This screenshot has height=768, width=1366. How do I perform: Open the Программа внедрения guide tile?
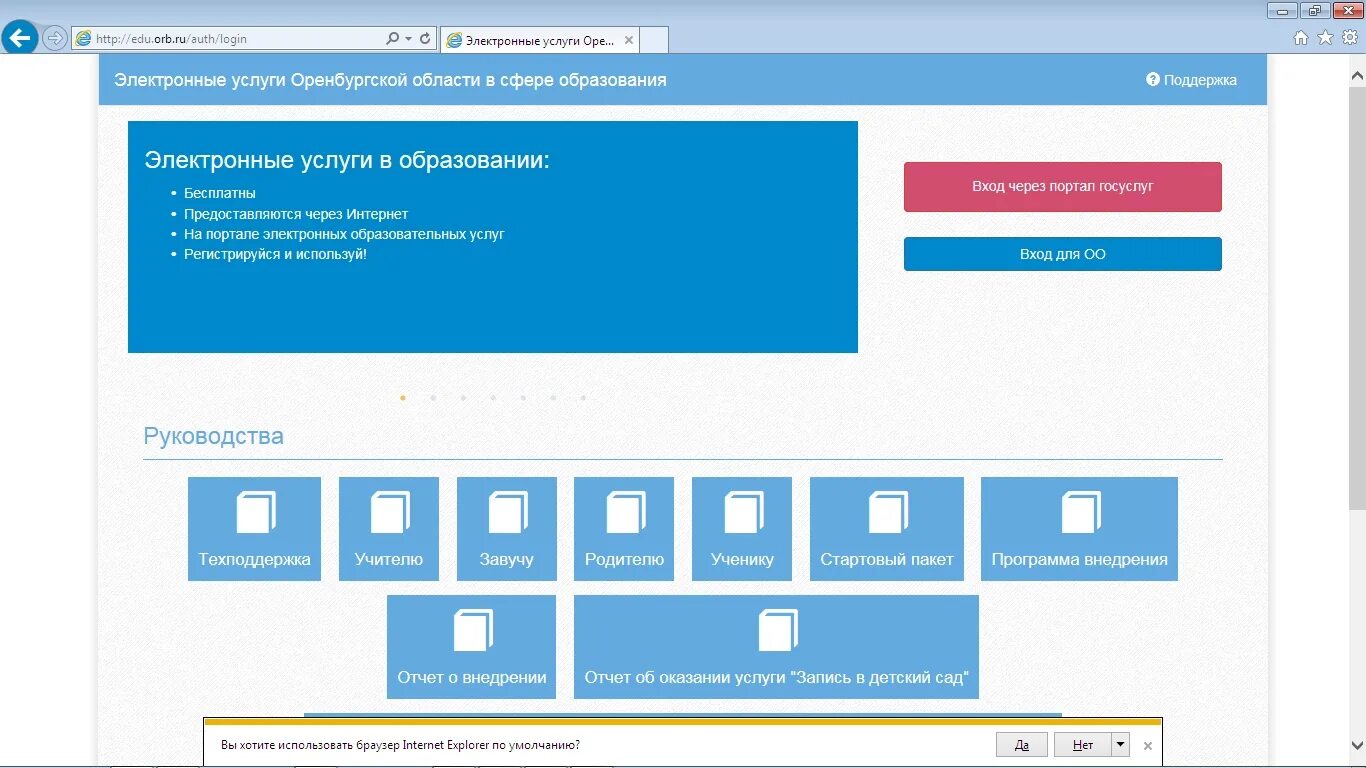click(1079, 529)
